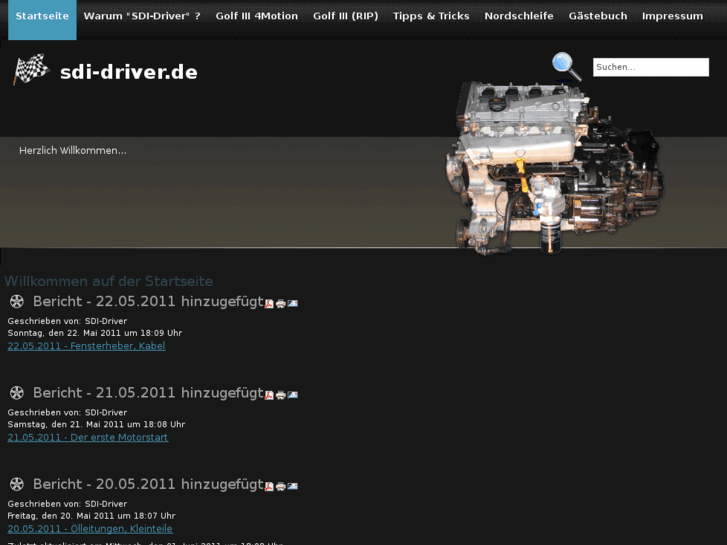Click the sdi-driver.de site title
The width and height of the screenshot is (727, 545).
click(129, 72)
